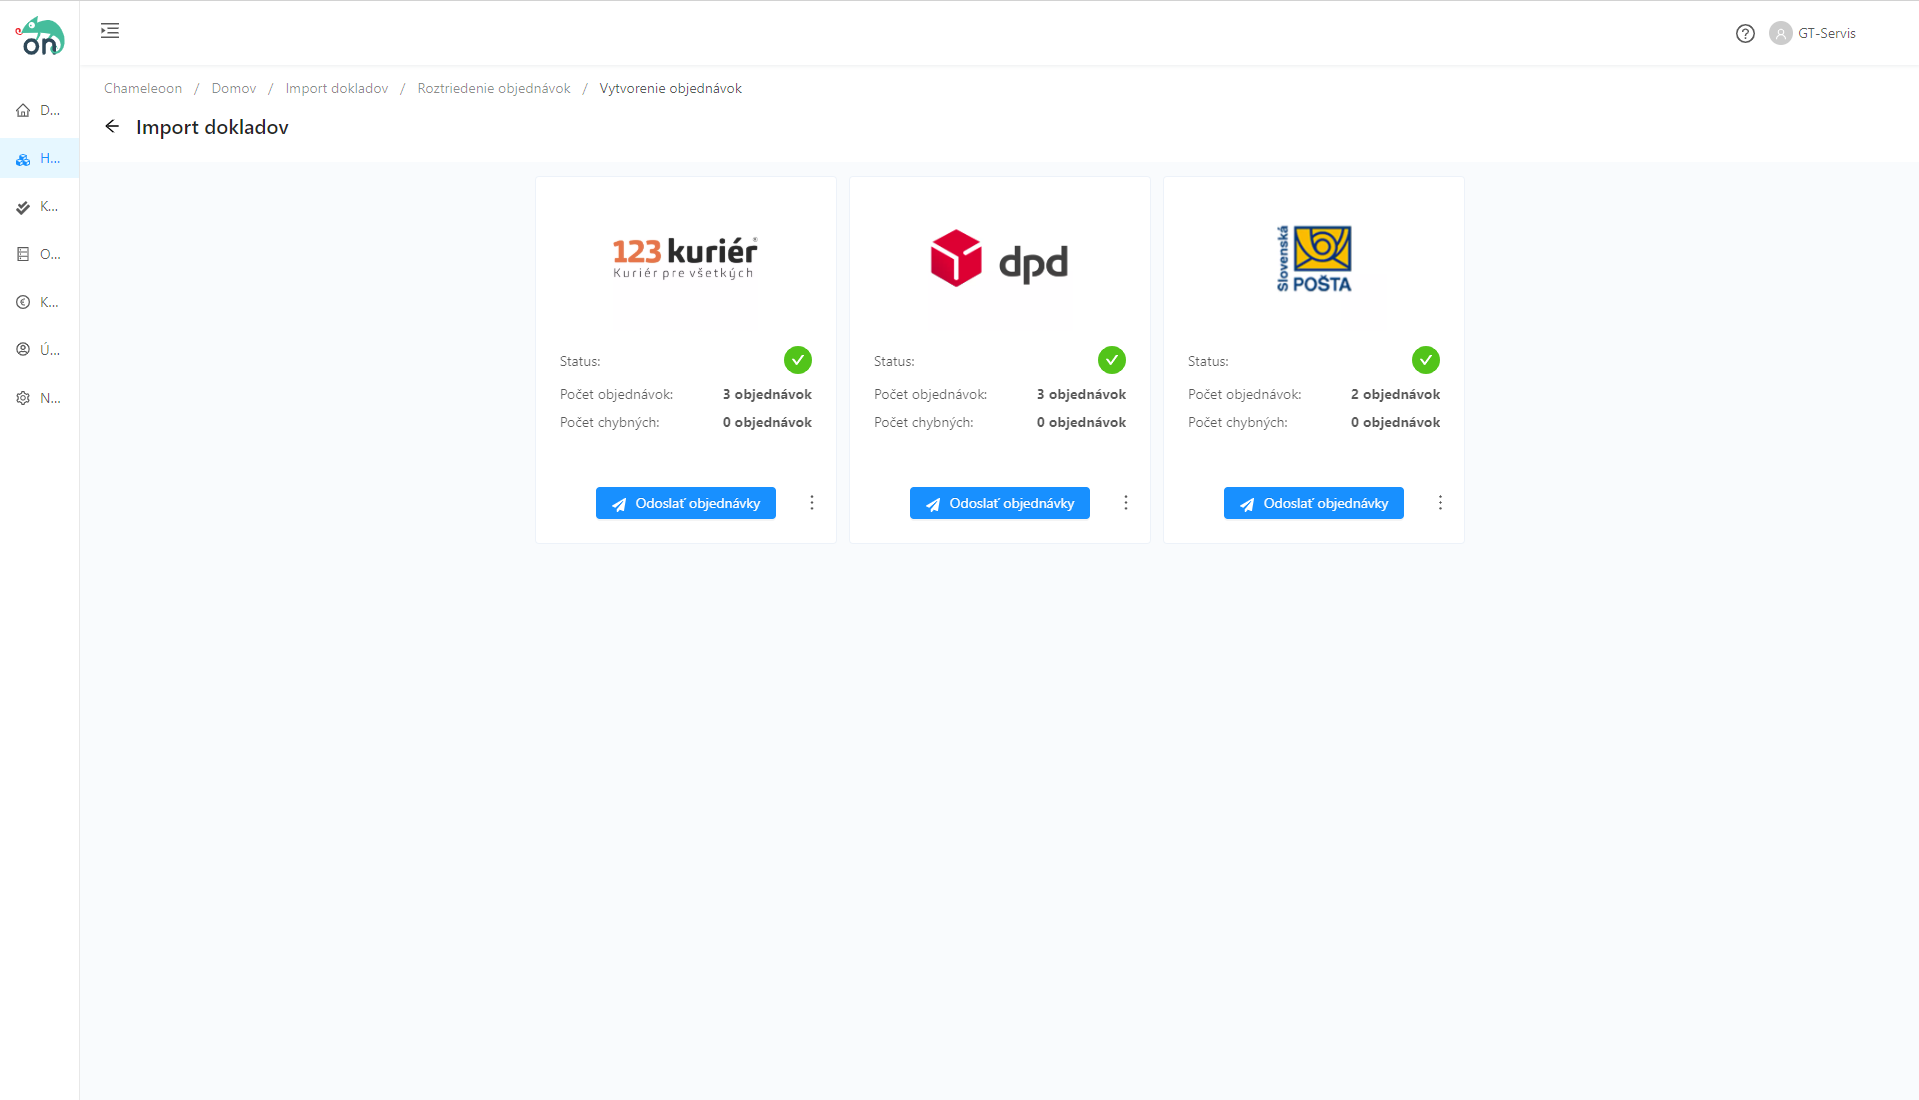Viewport: 1919px width, 1100px height.
Task: Open the help question mark icon
Action: tap(1745, 33)
